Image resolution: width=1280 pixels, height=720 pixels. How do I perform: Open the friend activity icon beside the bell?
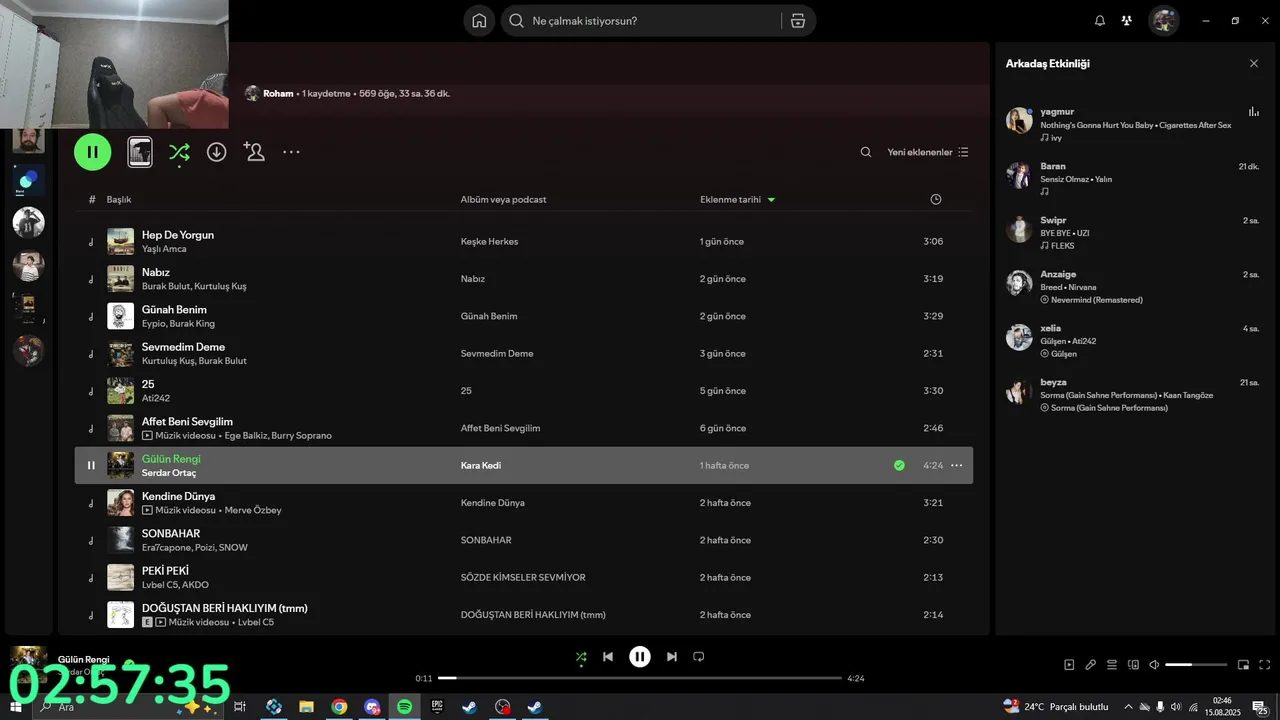point(1127,20)
